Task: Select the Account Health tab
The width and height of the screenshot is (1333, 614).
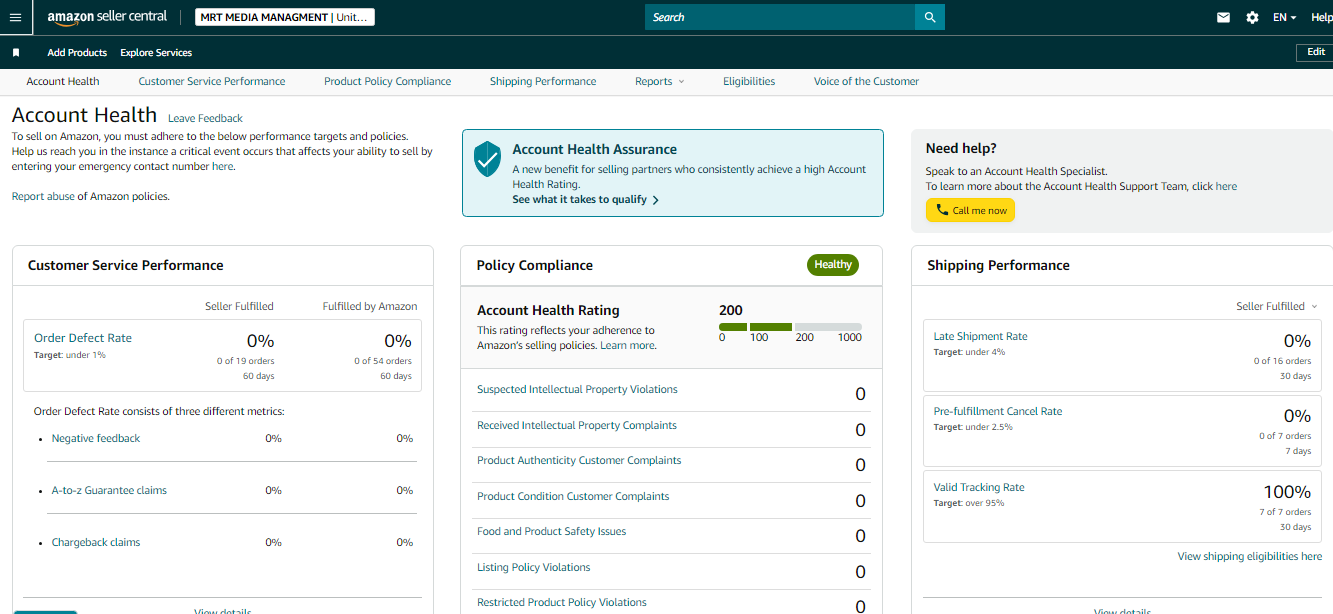Action: click(x=63, y=82)
